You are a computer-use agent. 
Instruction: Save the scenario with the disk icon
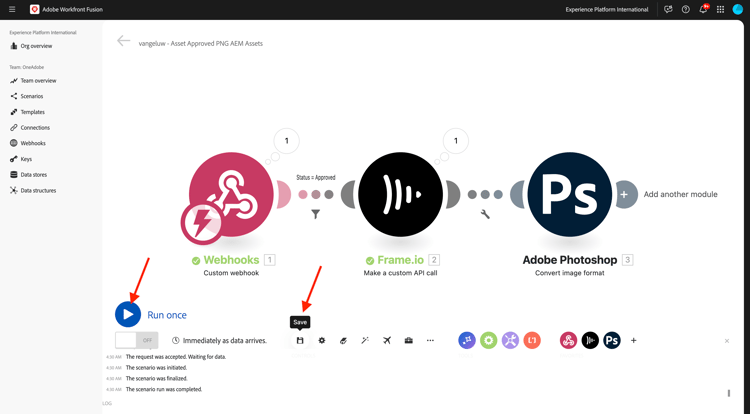pyautogui.click(x=300, y=340)
